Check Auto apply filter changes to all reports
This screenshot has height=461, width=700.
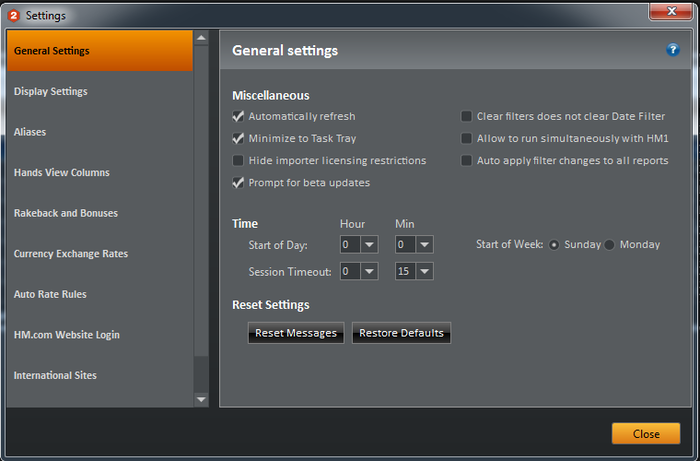(x=466, y=161)
